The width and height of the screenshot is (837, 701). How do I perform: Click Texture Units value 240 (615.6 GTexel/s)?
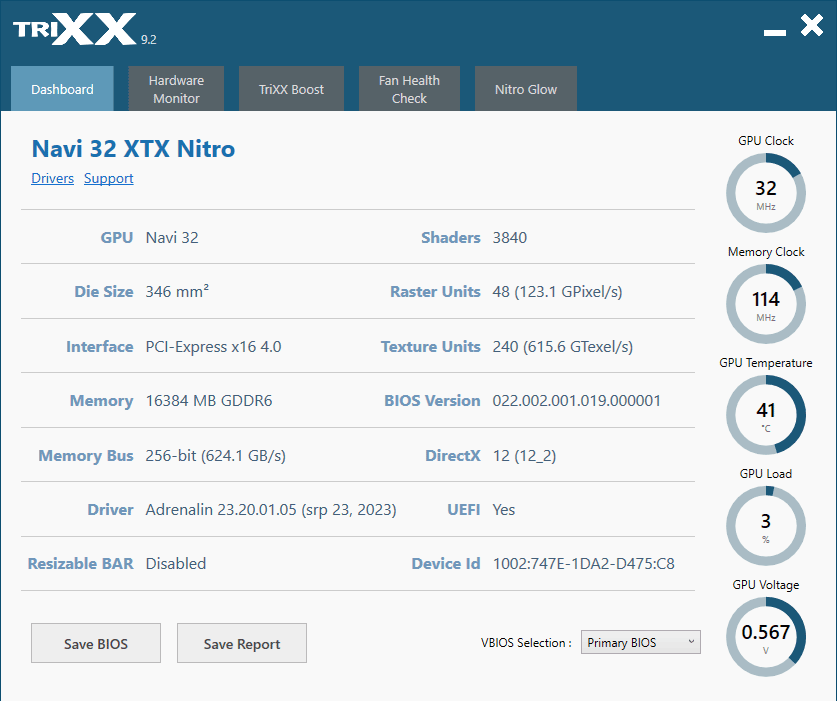click(x=563, y=347)
